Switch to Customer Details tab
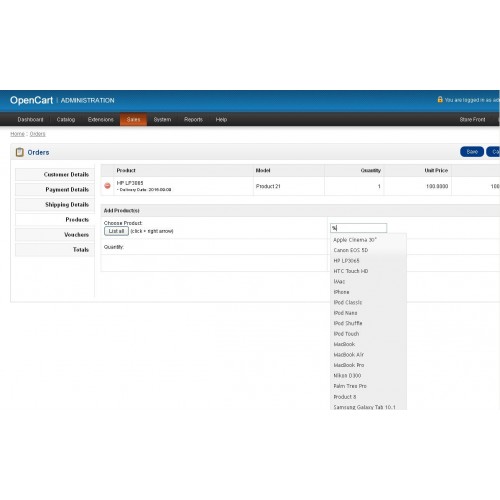The height and width of the screenshot is (500, 500). pyautogui.click(x=55, y=174)
